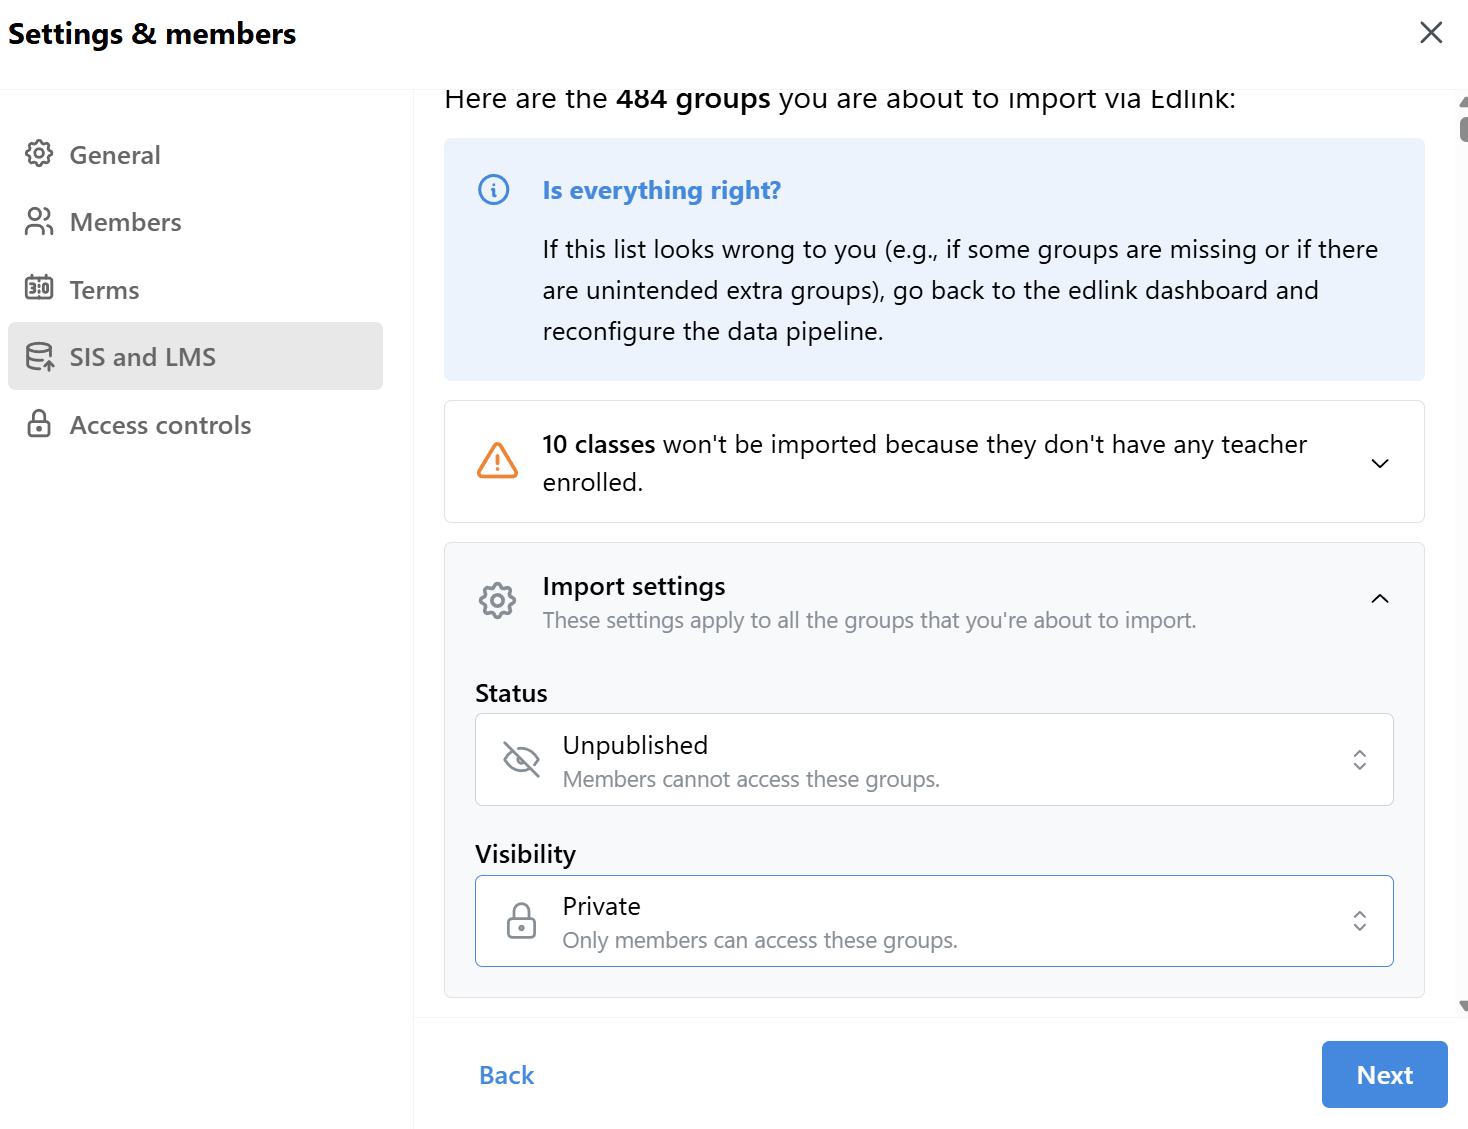1468x1129 pixels.
Task: Click the 'Settings & members' title
Action: [152, 34]
